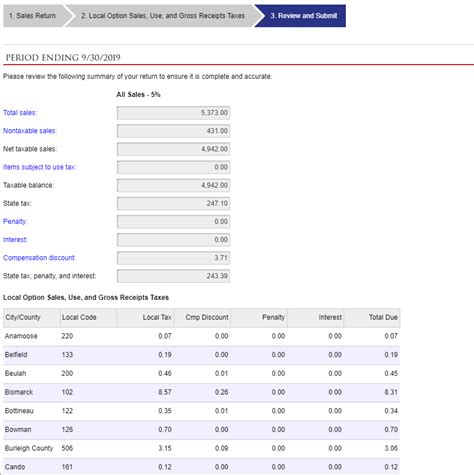This screenshot has height=475, width=474.
Task: Click local code 122 for Bottineau
Action: click(67, 411)
